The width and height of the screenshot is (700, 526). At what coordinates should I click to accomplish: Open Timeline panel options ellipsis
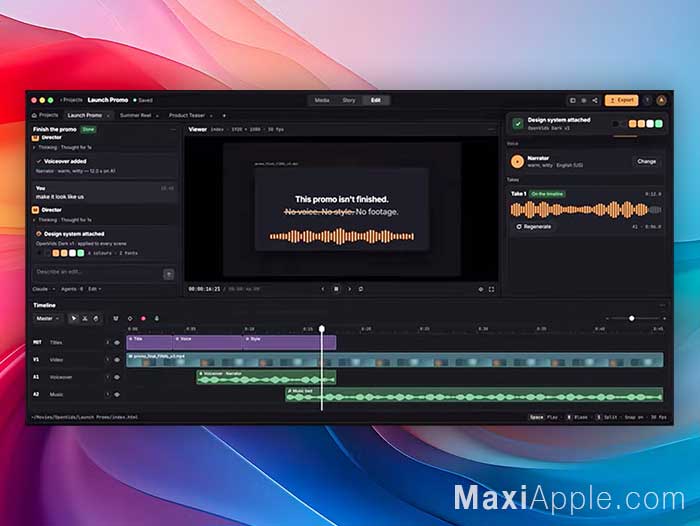coord(662,305)
